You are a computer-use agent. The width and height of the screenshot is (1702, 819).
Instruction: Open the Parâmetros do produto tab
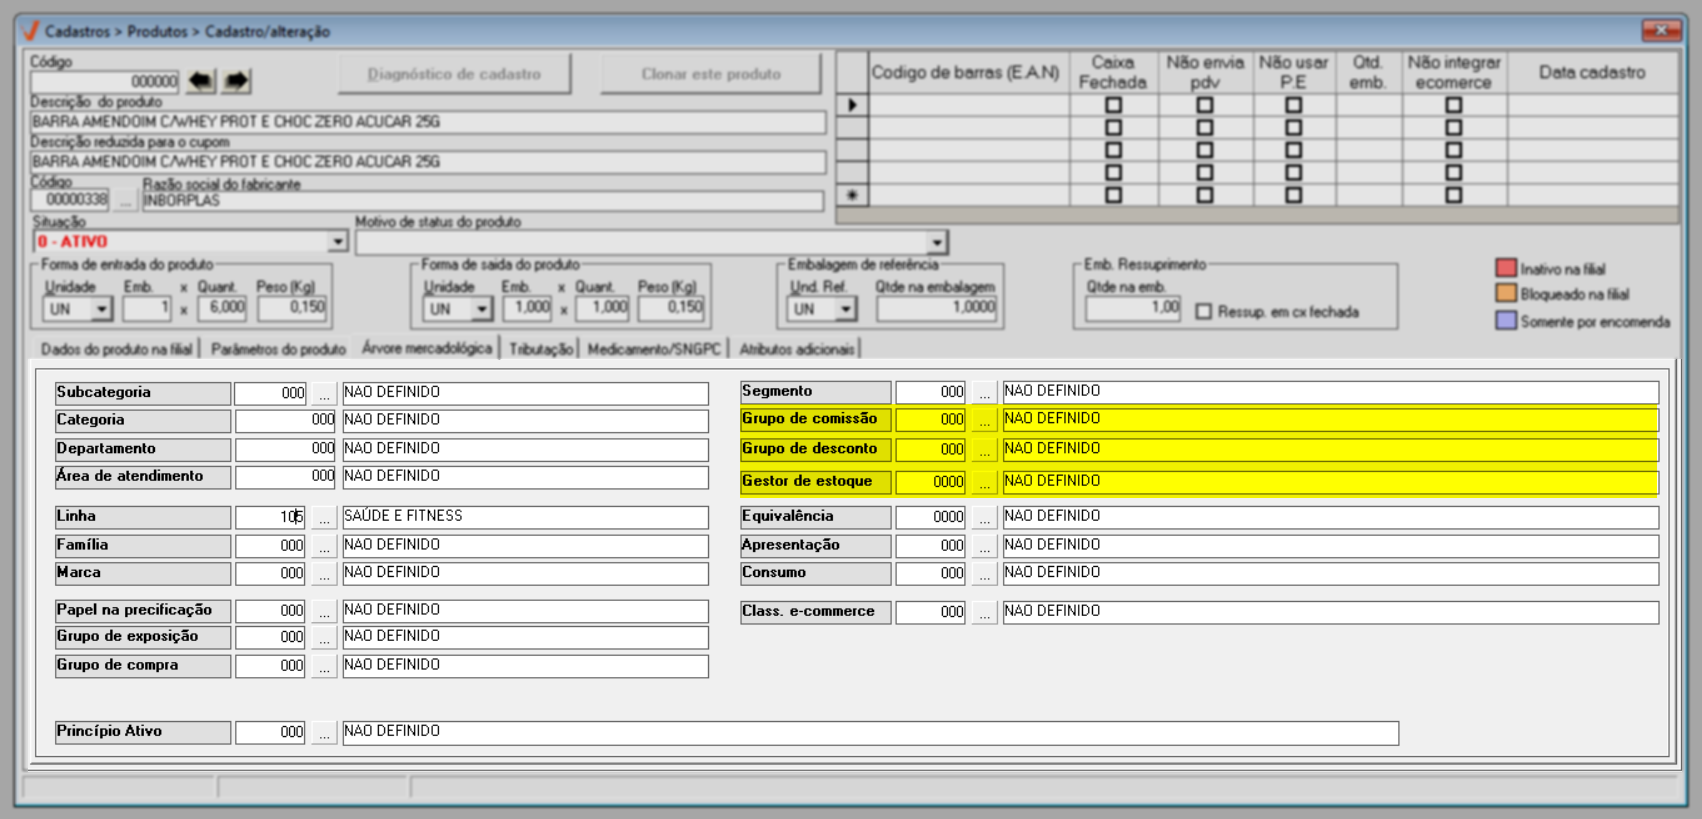tap(278, 349)
